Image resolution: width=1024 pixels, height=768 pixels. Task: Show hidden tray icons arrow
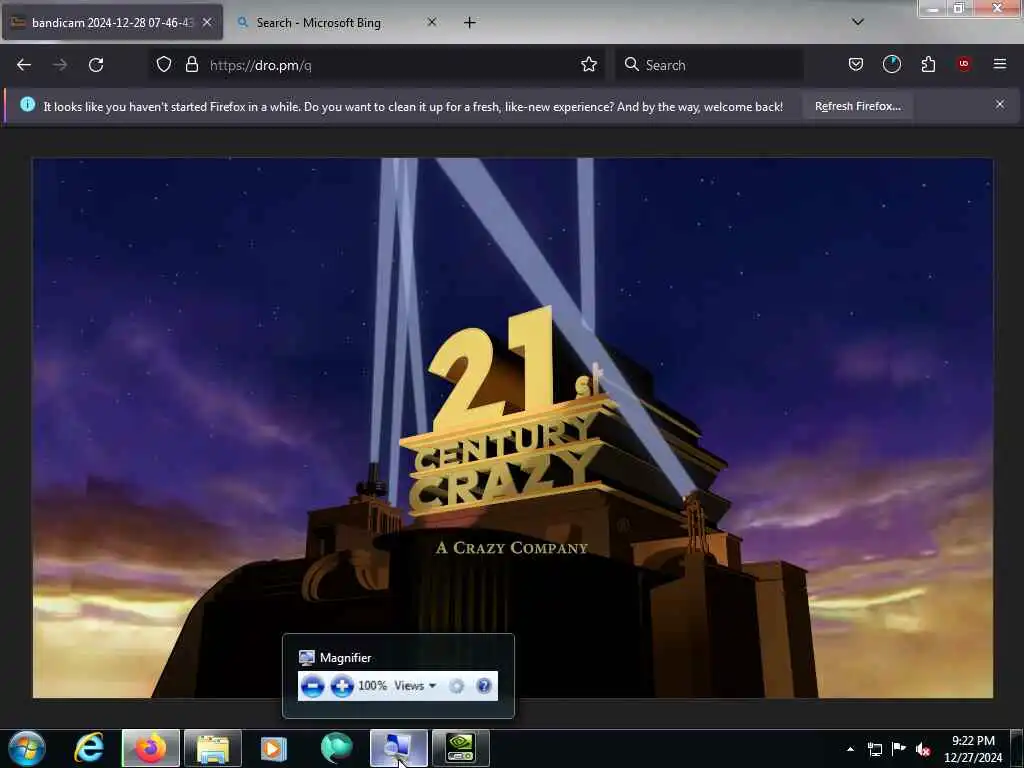pyautogui.click(x=850, y=749)
